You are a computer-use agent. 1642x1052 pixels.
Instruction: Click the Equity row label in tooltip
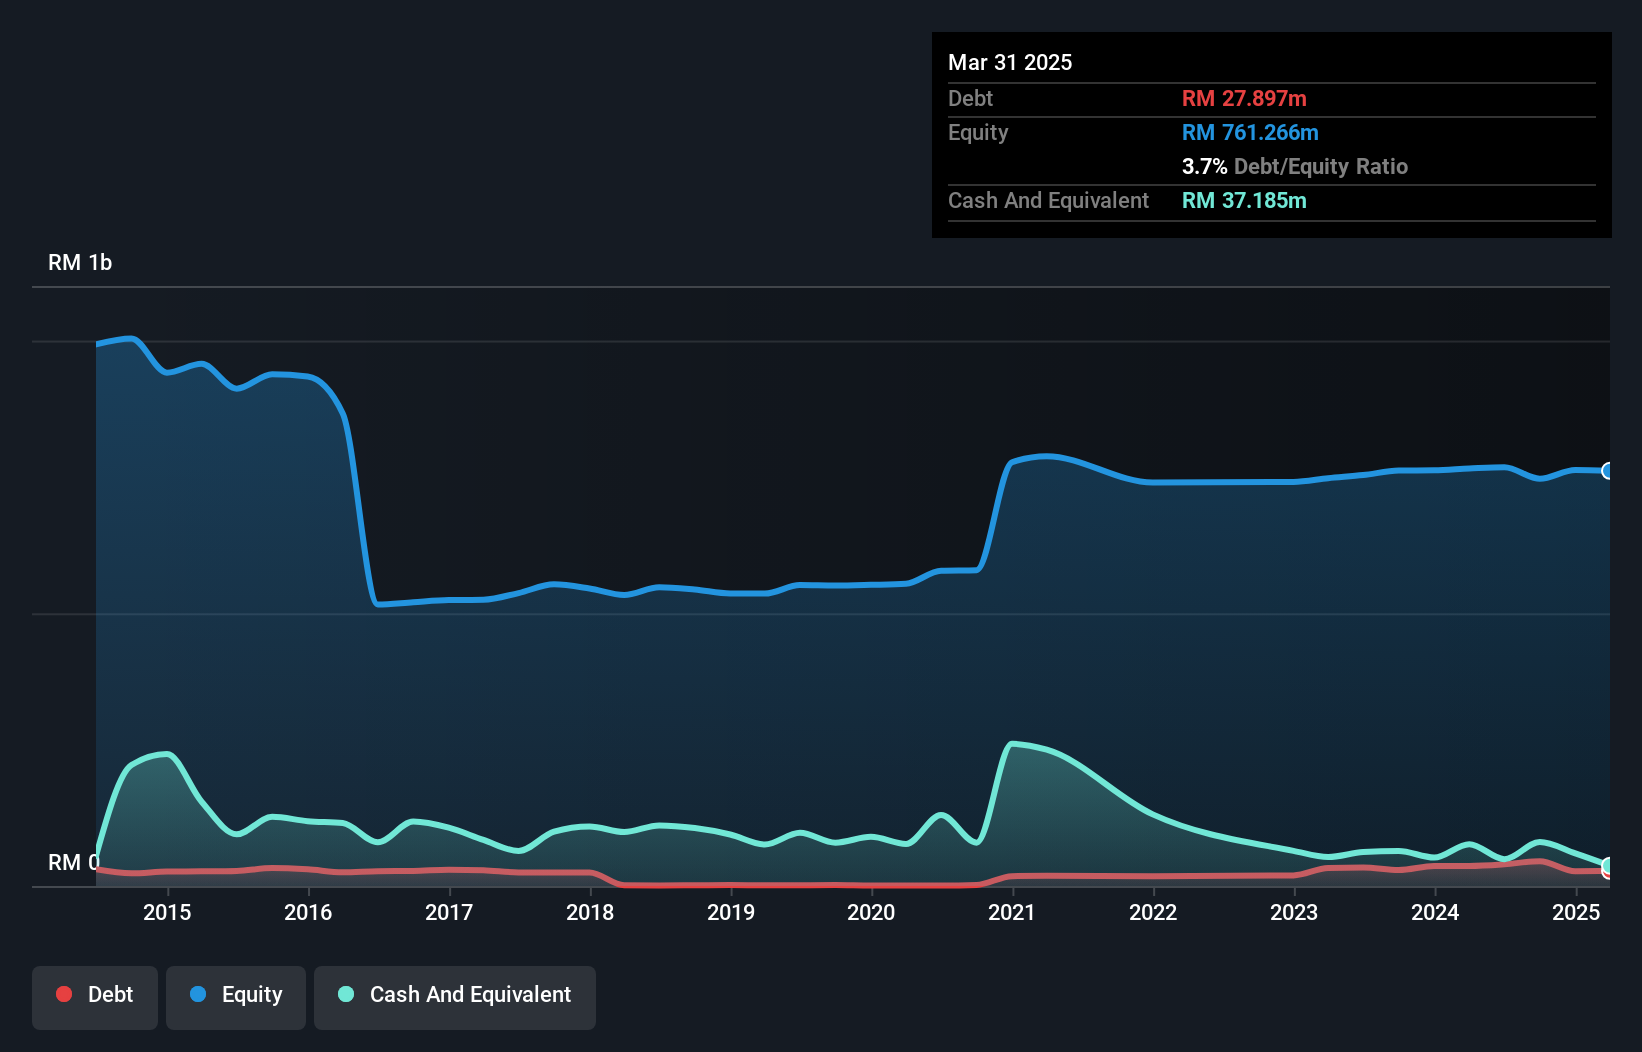(978, 132)
